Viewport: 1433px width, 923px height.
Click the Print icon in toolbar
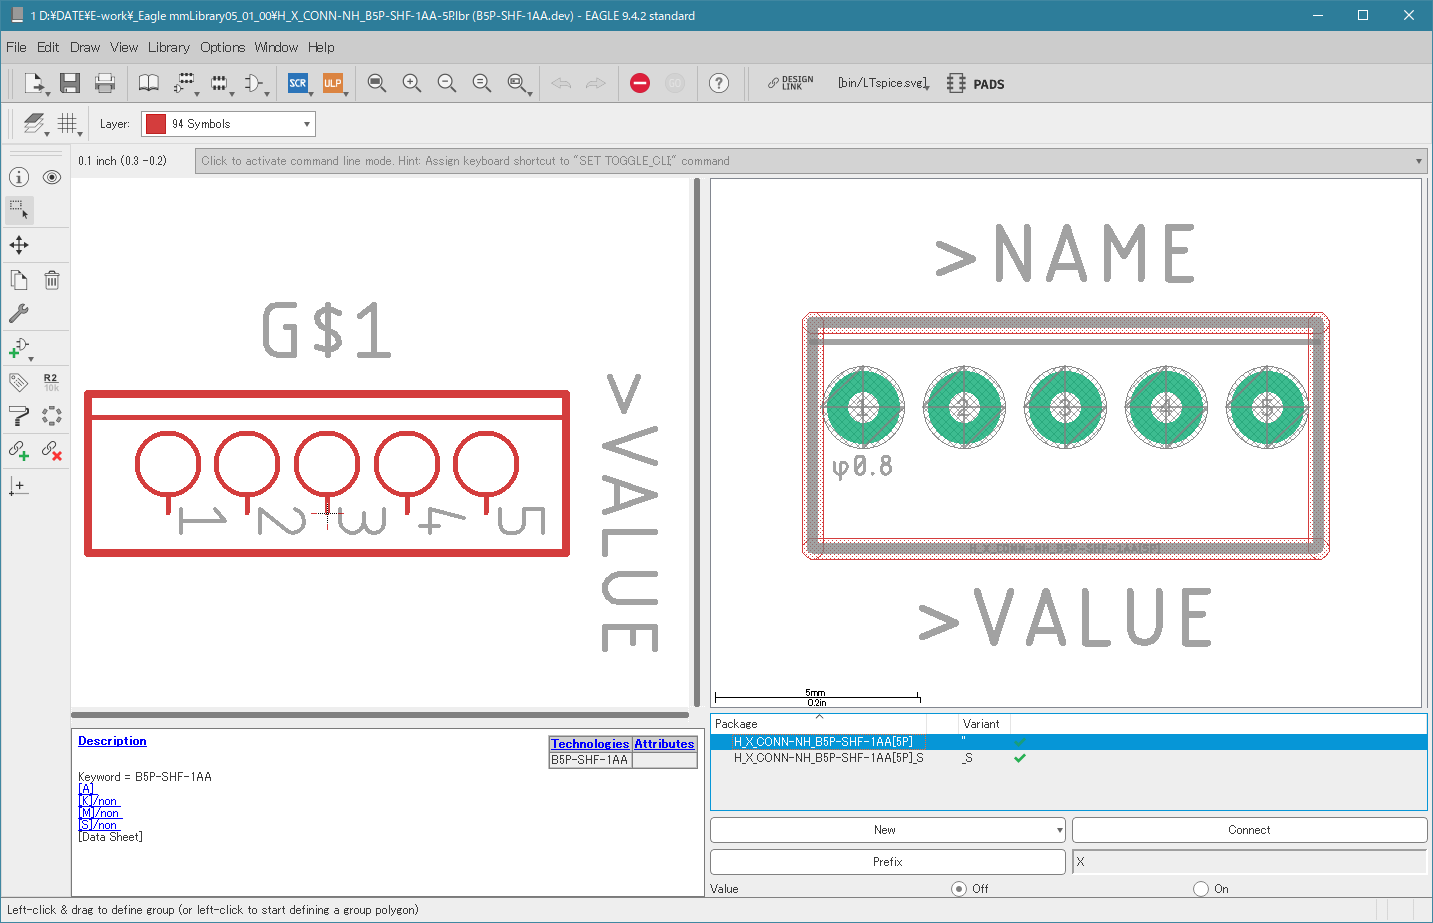pos(105,83)
